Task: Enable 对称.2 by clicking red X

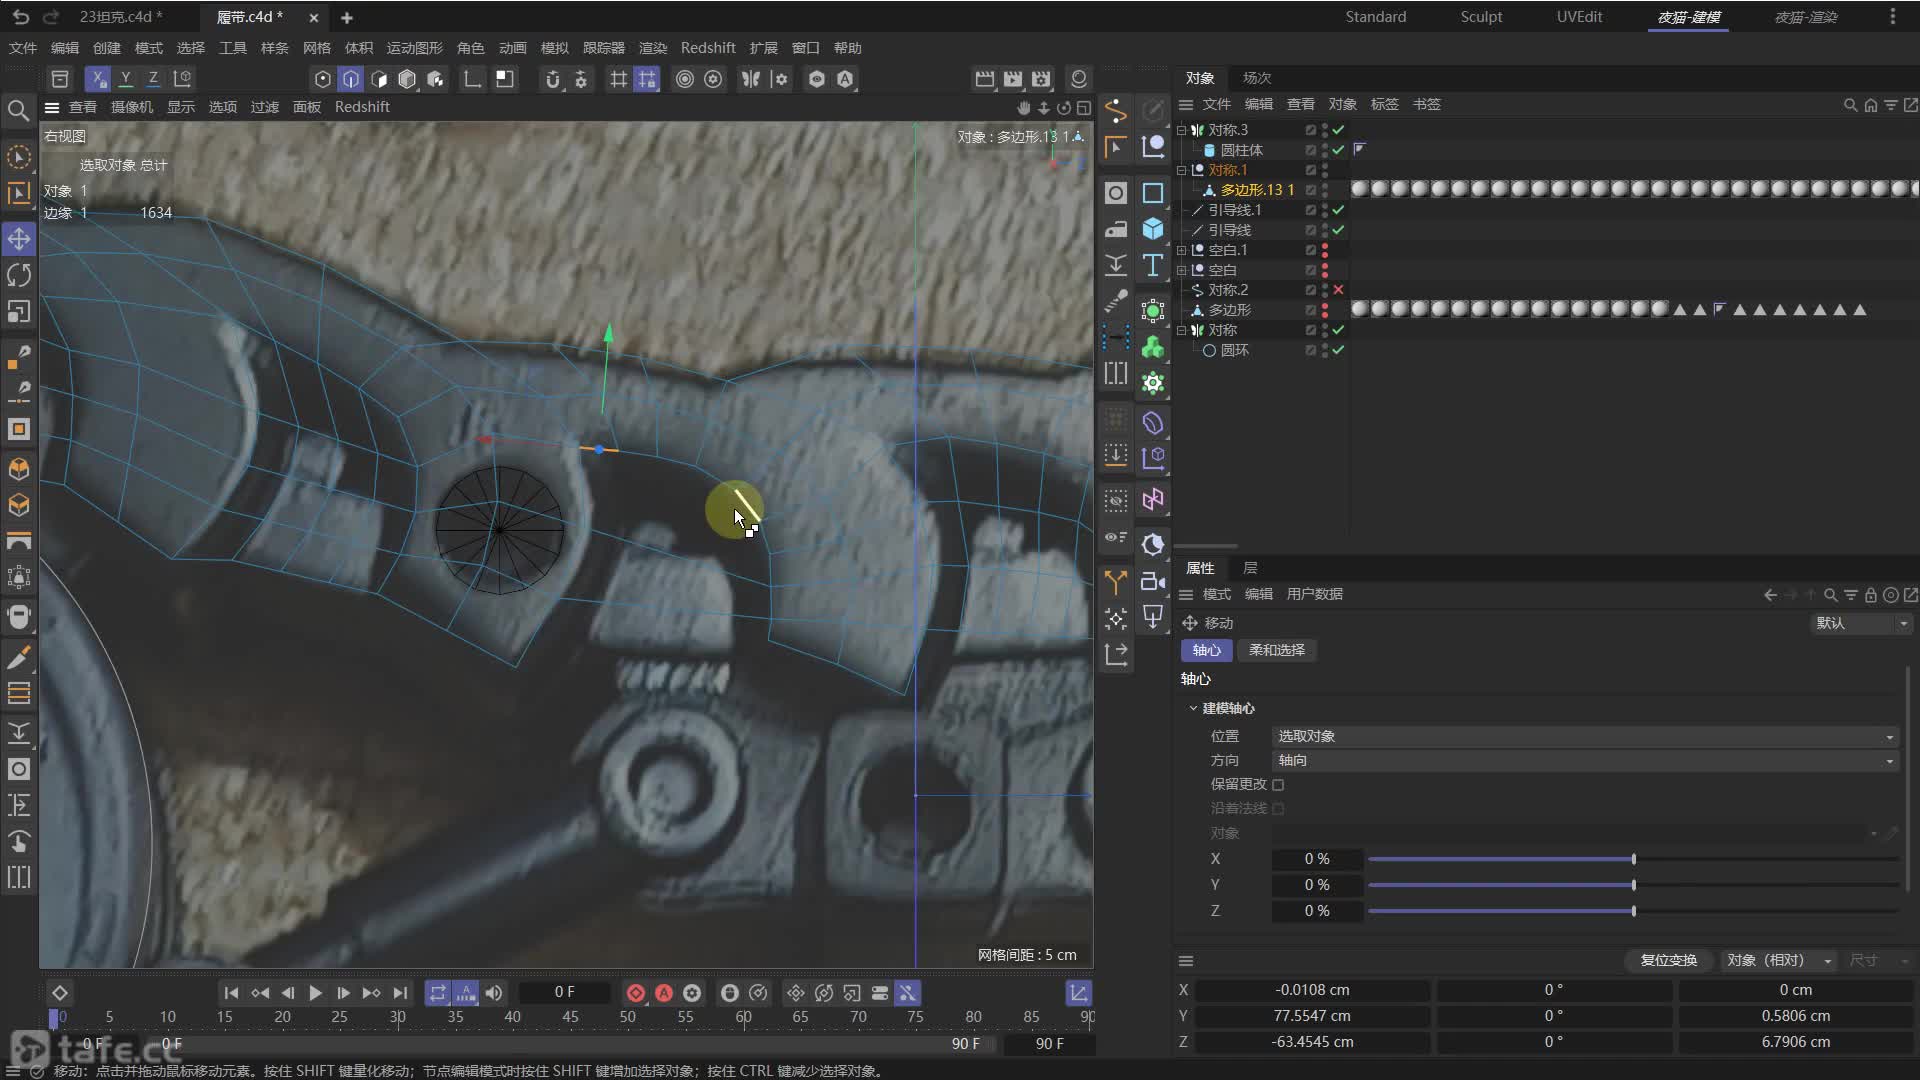Action: pos(1338,290)
